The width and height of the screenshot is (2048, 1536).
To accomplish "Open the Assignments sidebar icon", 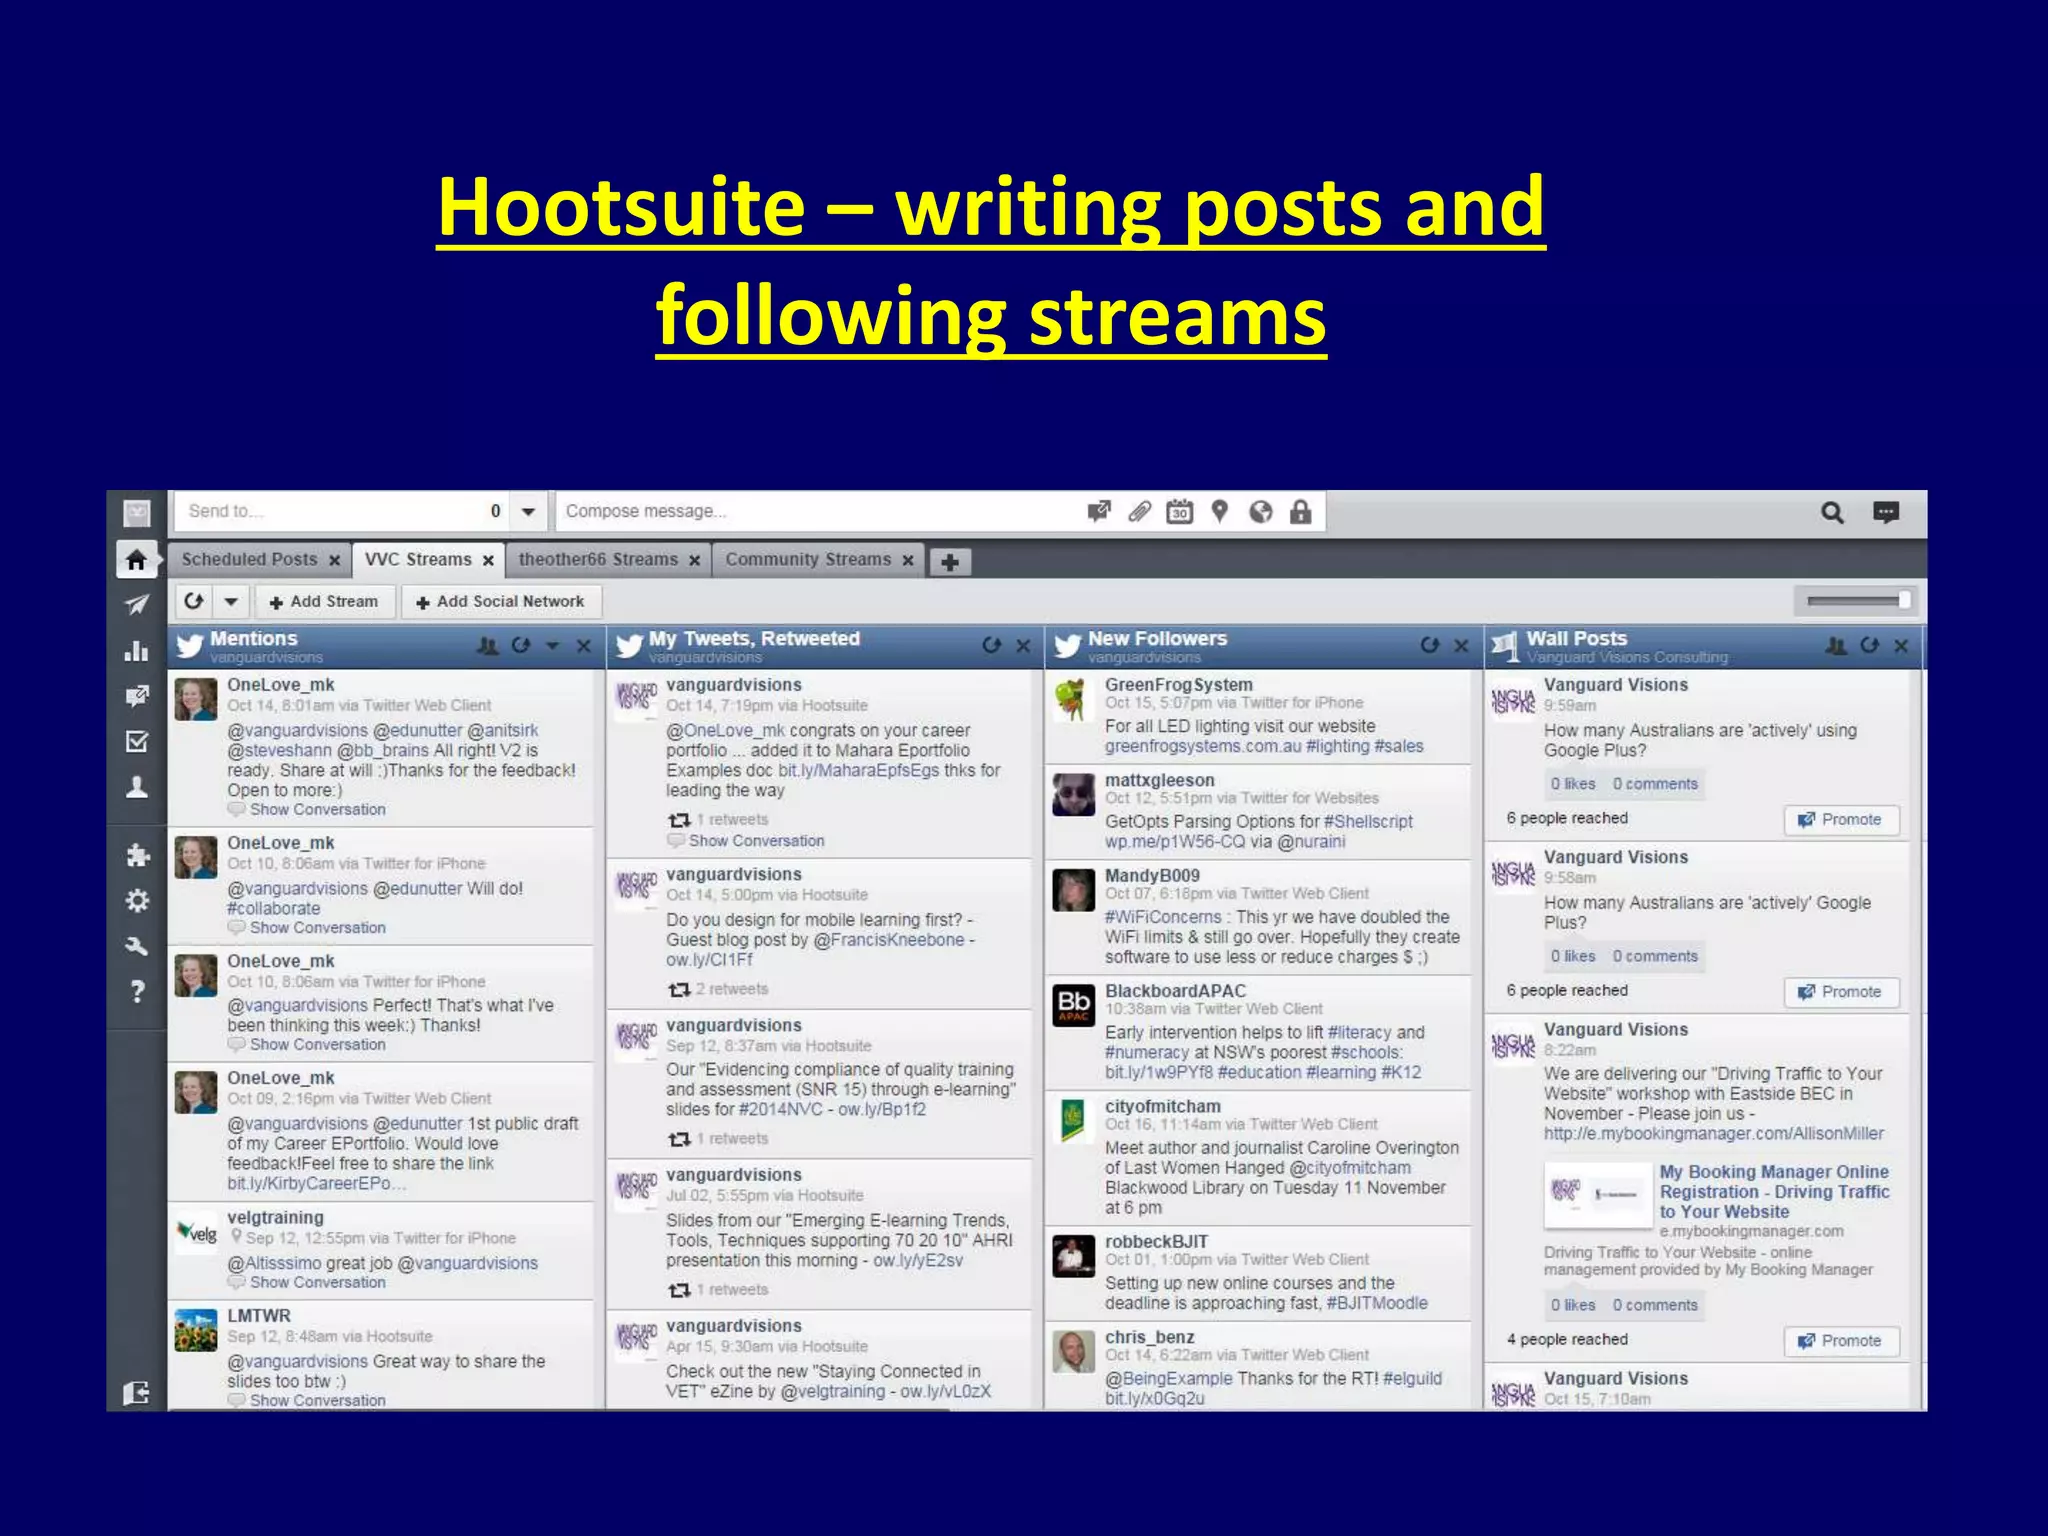I will (137, 741).
